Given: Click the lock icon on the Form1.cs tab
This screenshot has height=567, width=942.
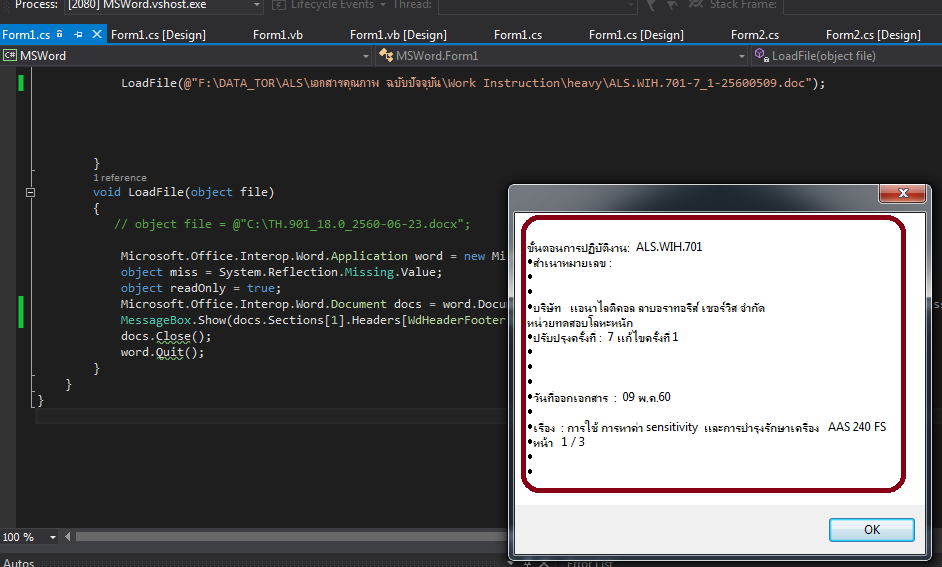Looking at the screenshot, I should 59,34.
